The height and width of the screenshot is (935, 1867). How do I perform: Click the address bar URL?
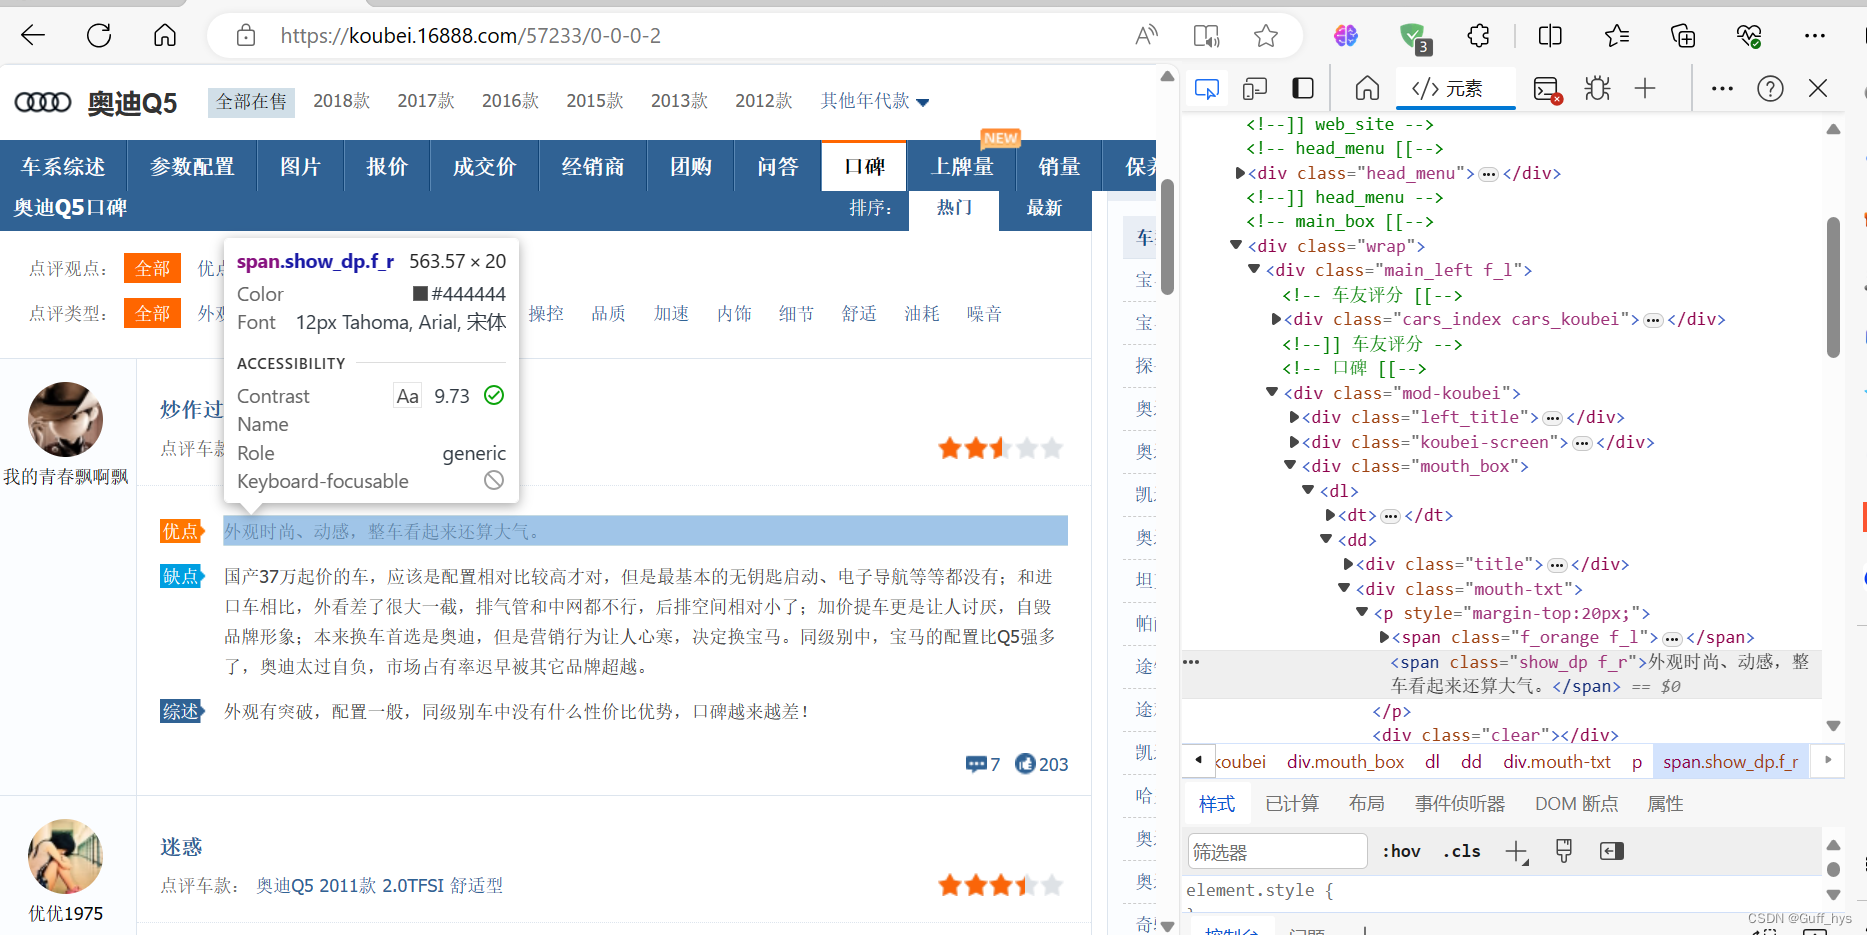point(470,36)
